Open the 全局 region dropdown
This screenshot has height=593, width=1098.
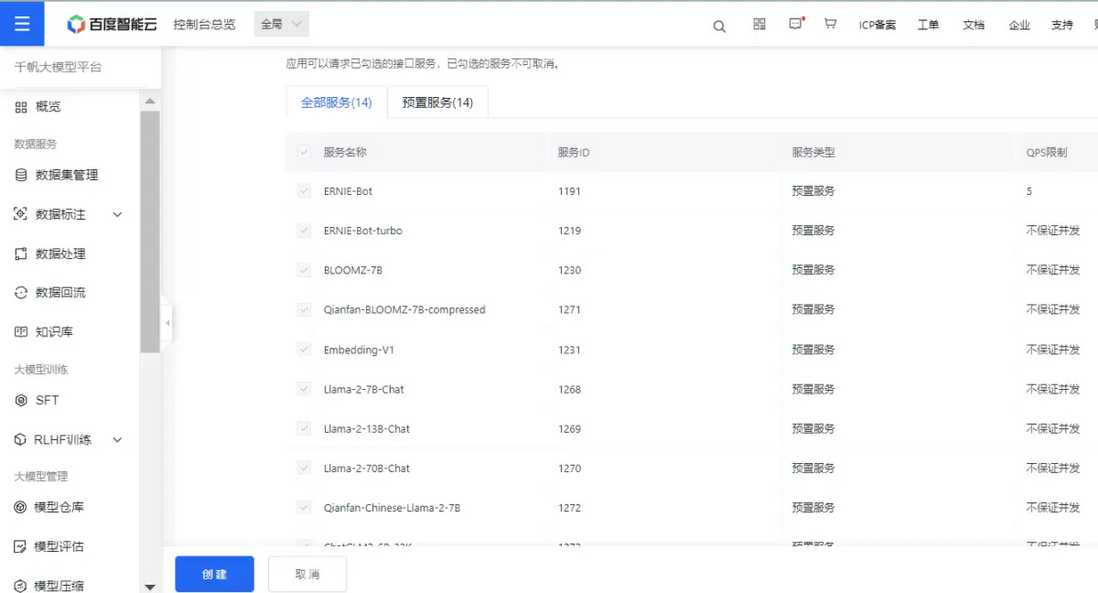pos(281,25)
